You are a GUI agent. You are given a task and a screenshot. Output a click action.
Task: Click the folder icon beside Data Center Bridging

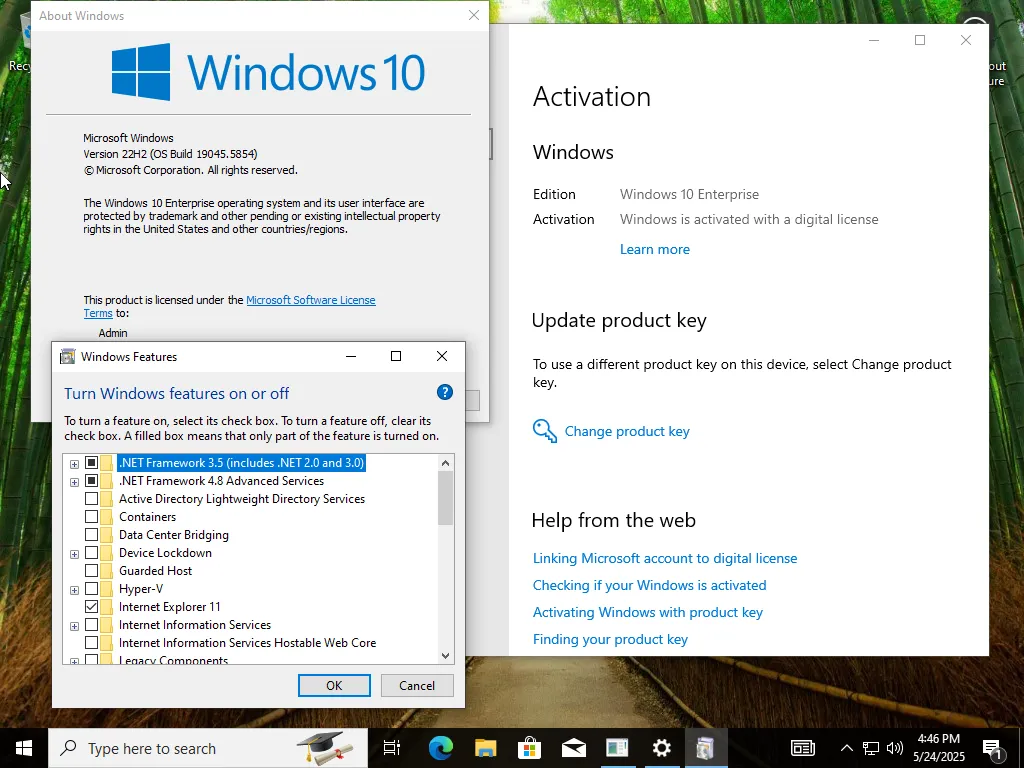[106, 535]
